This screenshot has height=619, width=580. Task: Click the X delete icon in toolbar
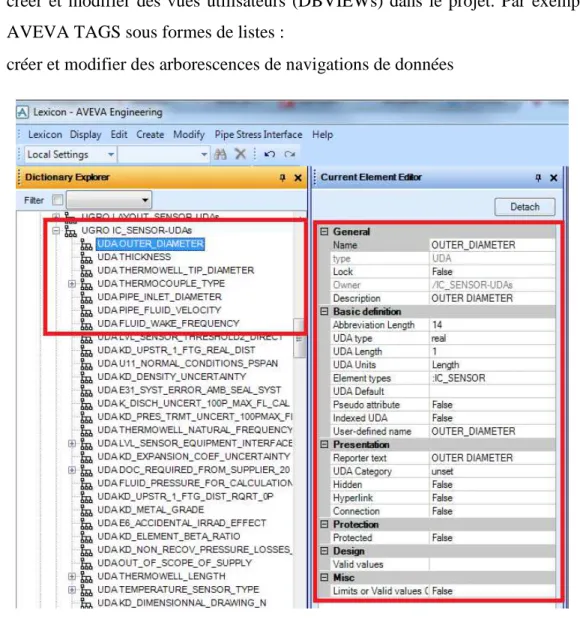240,154
